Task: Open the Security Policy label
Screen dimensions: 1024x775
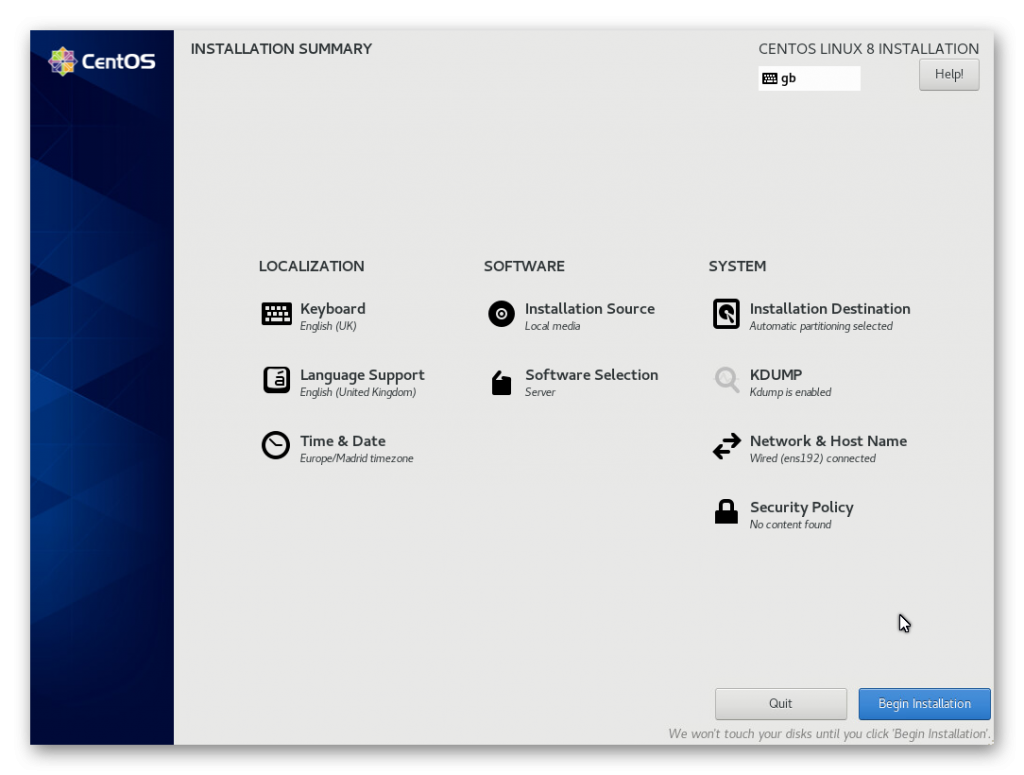Action: pyautogui.click(x=801, y=507)
